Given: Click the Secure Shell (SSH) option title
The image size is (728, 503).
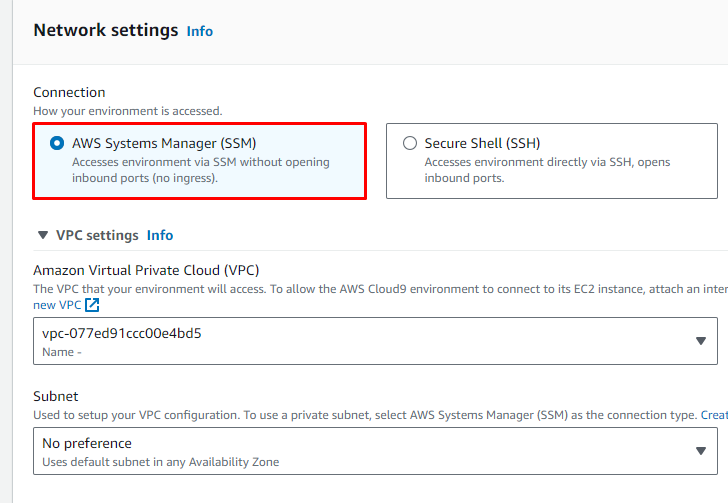Looking at the screenshot, I should [482, 143].
